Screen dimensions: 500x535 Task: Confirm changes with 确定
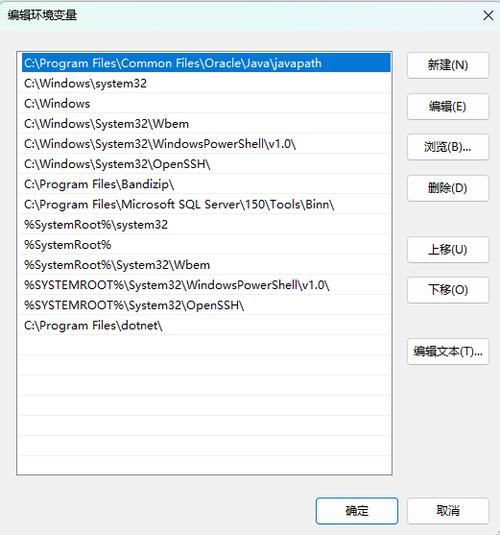point(357,511)
